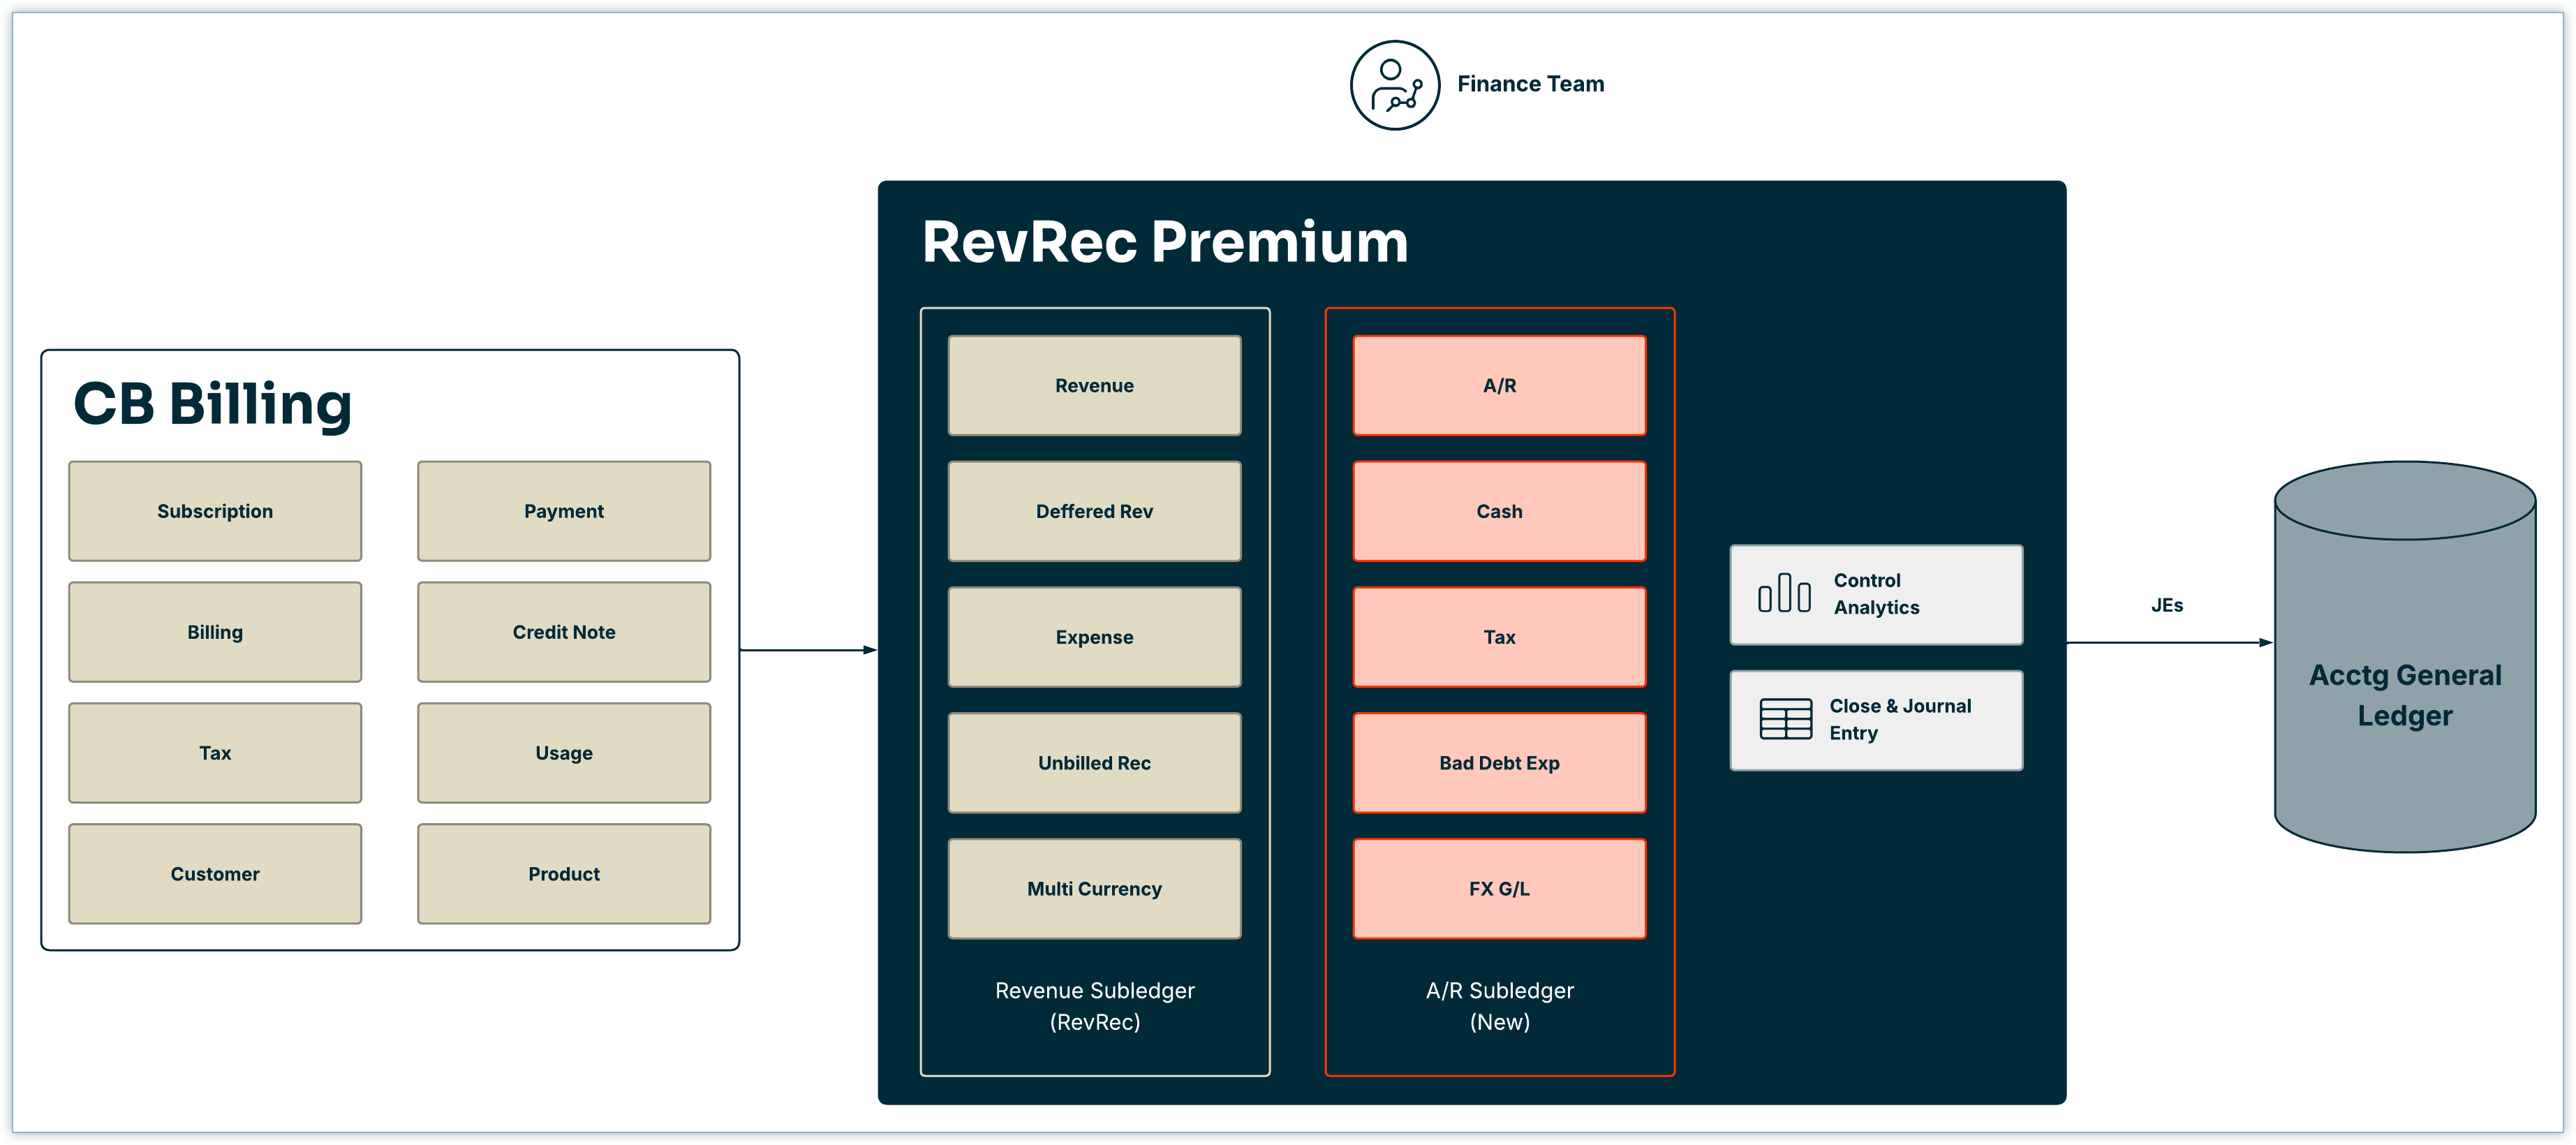The image size is (2576, 1145).
Task: Click the RevRec Premium title
Action: (1165, 243)
